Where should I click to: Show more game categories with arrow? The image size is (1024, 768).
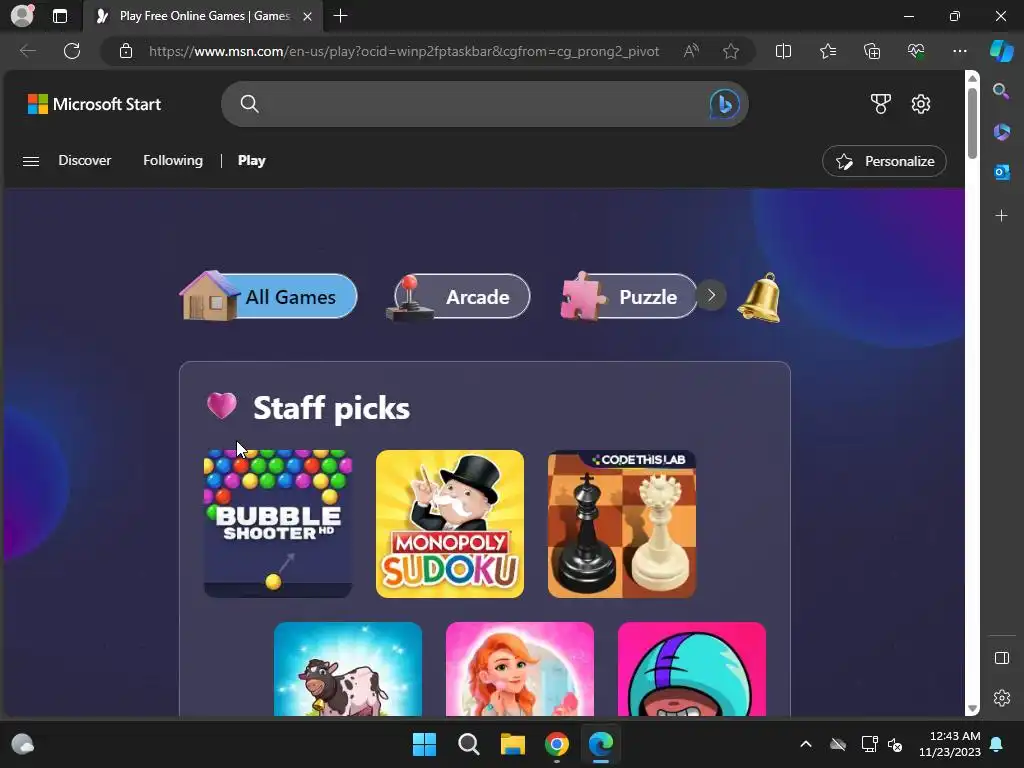pos(711,296)
